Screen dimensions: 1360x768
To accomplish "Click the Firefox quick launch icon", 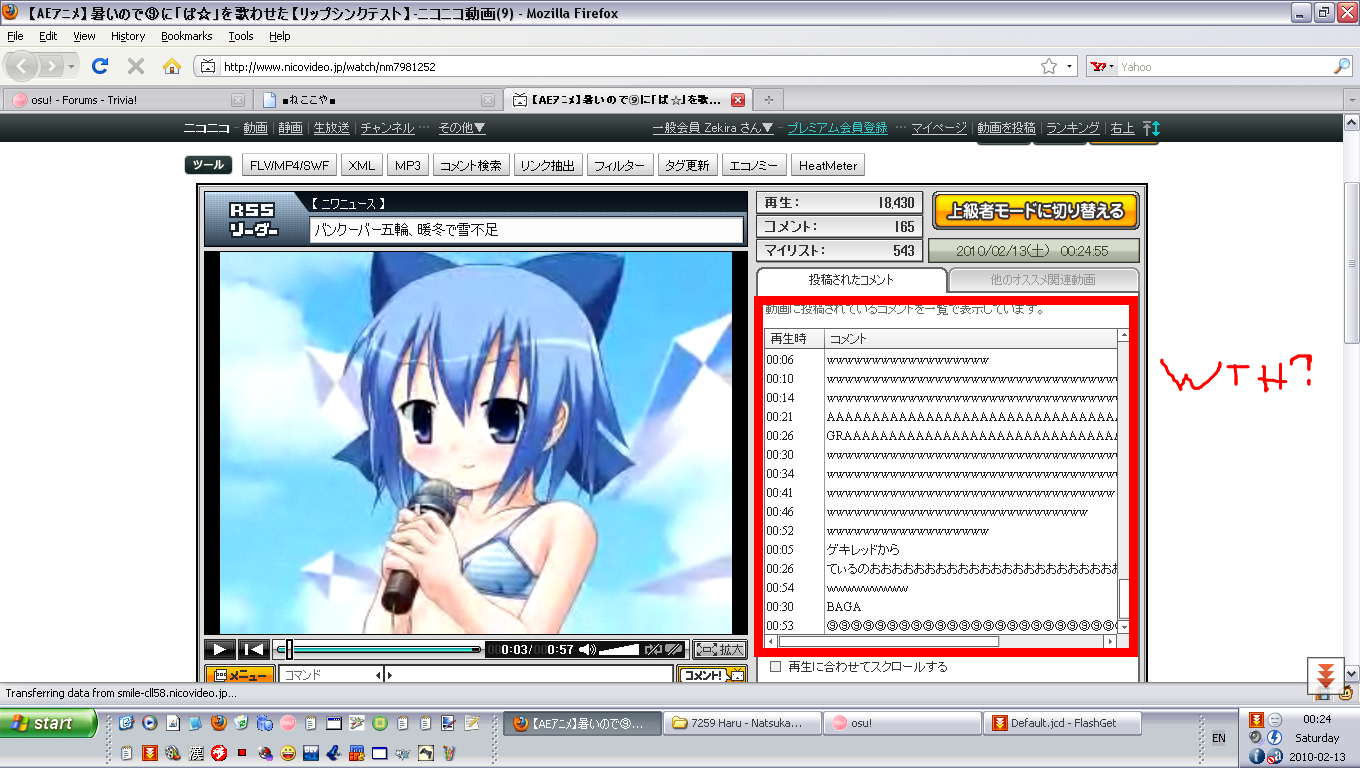I will point(218,723).
